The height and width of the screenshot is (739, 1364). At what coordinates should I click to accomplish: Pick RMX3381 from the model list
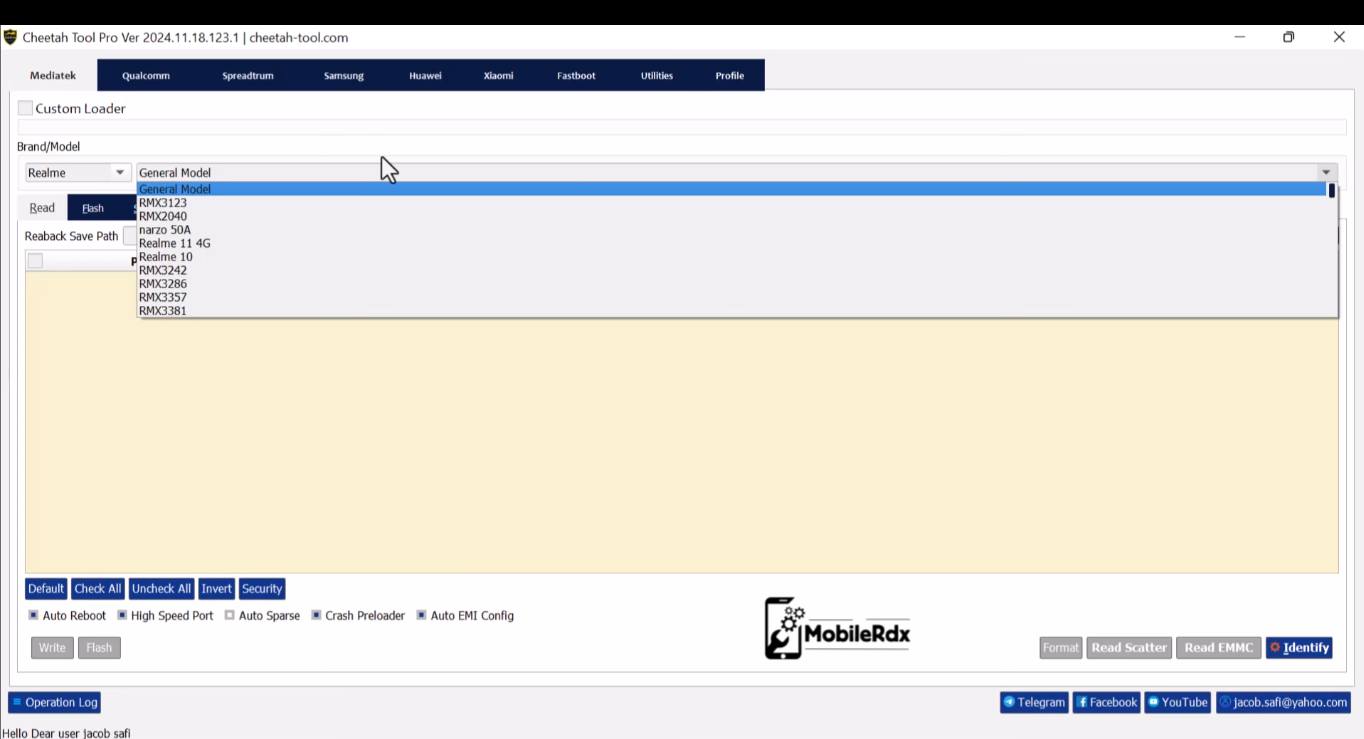pyautogui.click(x=731, y=311)
